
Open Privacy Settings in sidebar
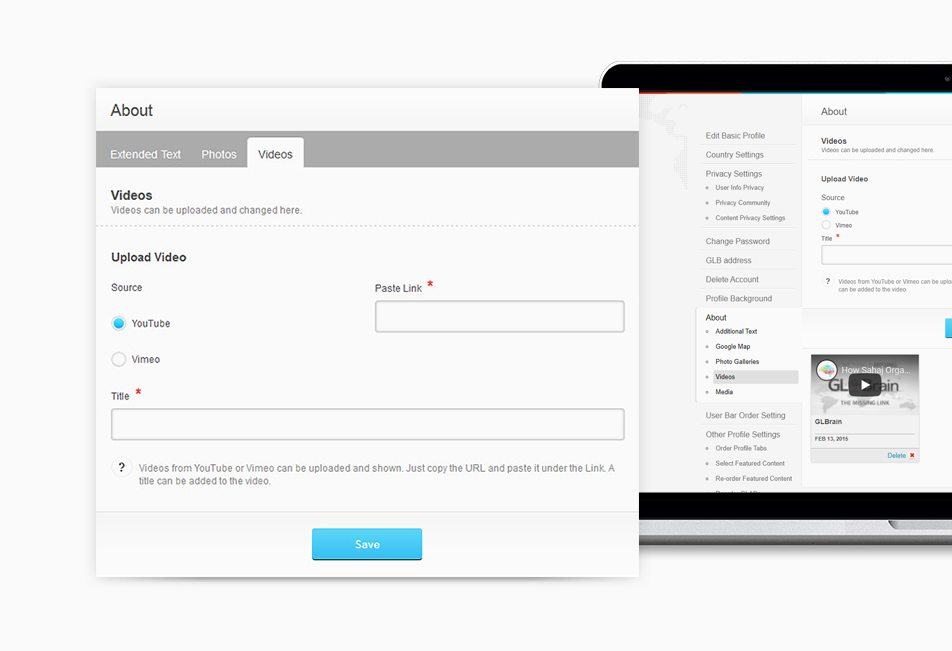click(734, 174)
